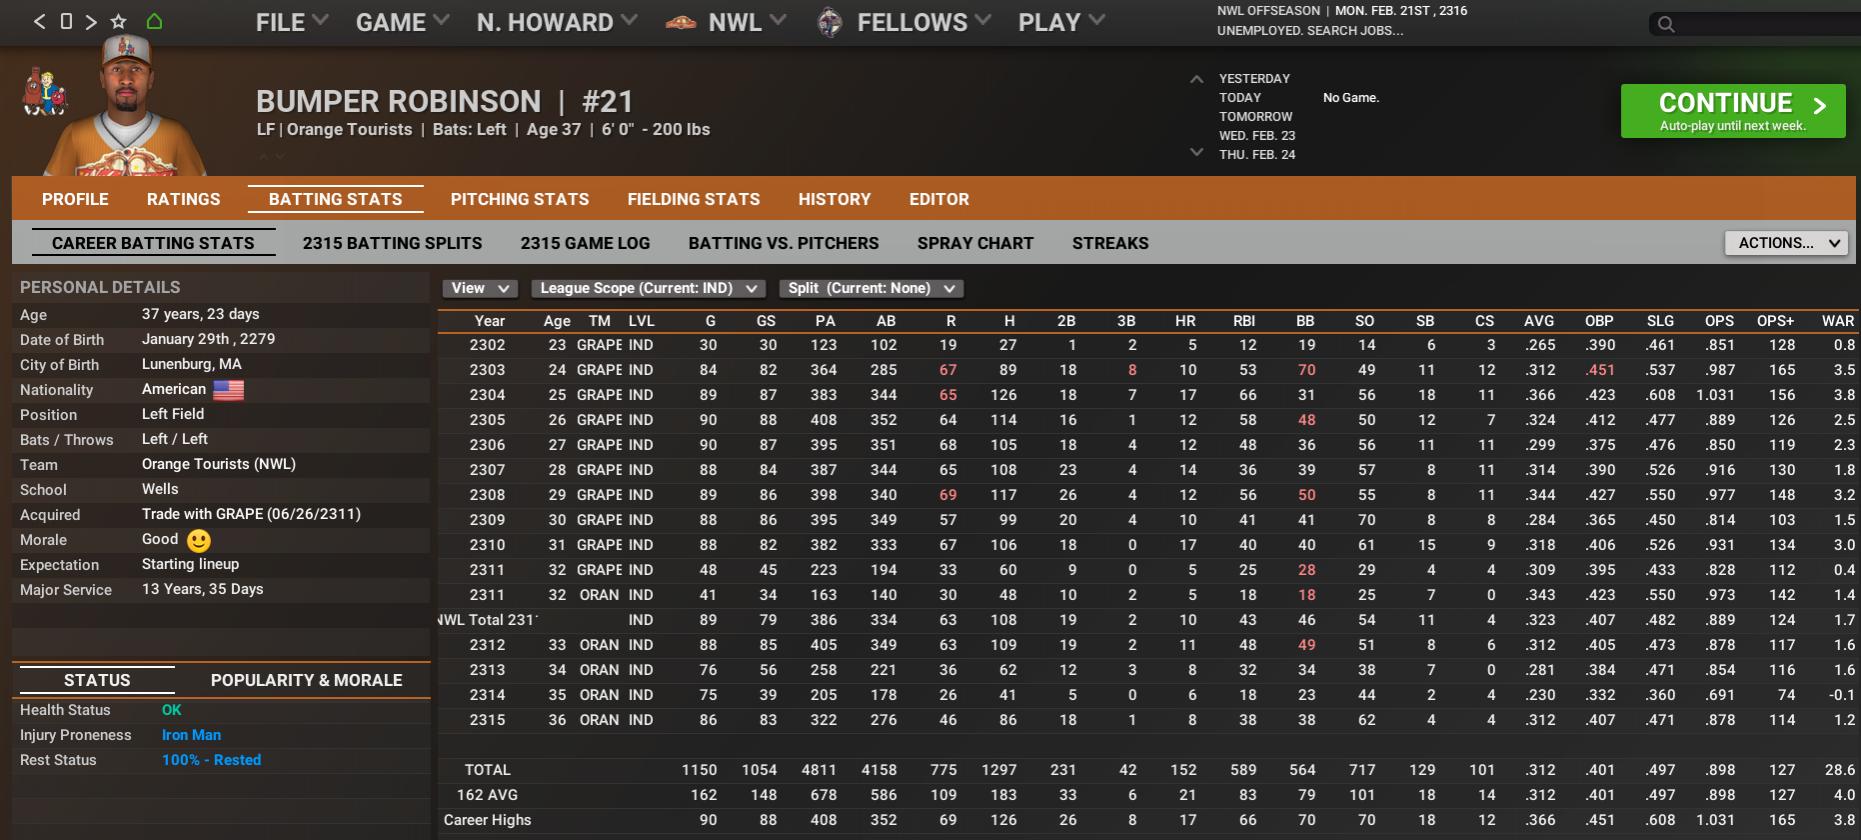Switch to the RATINGS tab
Viewport: 1861px width, 840px height.
tap(183, 199)
